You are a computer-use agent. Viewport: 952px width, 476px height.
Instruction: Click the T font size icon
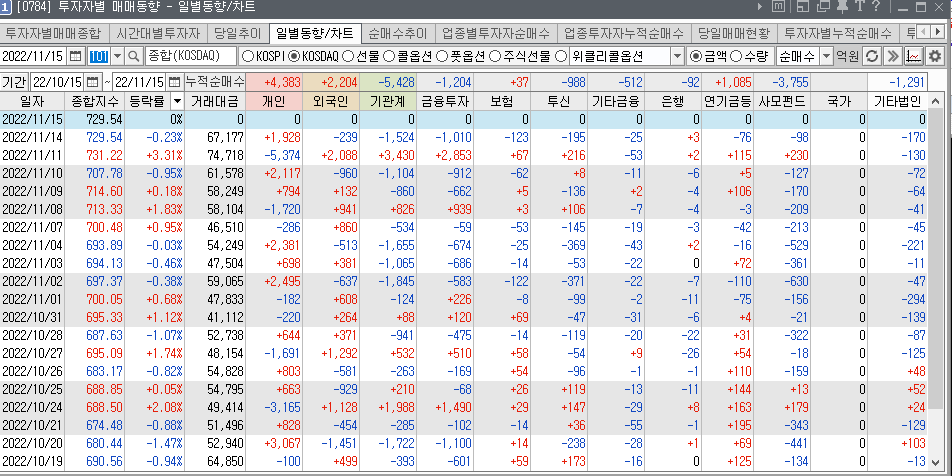pos(858,10)
